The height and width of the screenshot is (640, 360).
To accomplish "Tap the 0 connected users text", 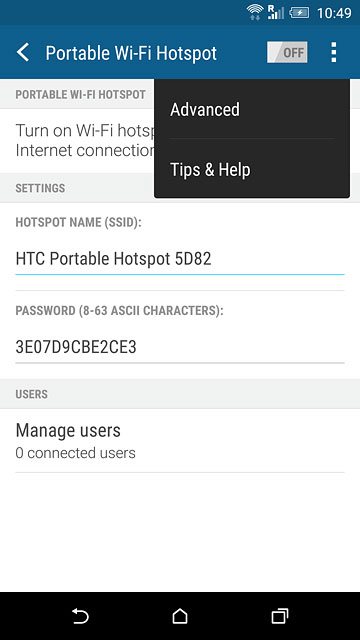I will click(x=76, y=453).
